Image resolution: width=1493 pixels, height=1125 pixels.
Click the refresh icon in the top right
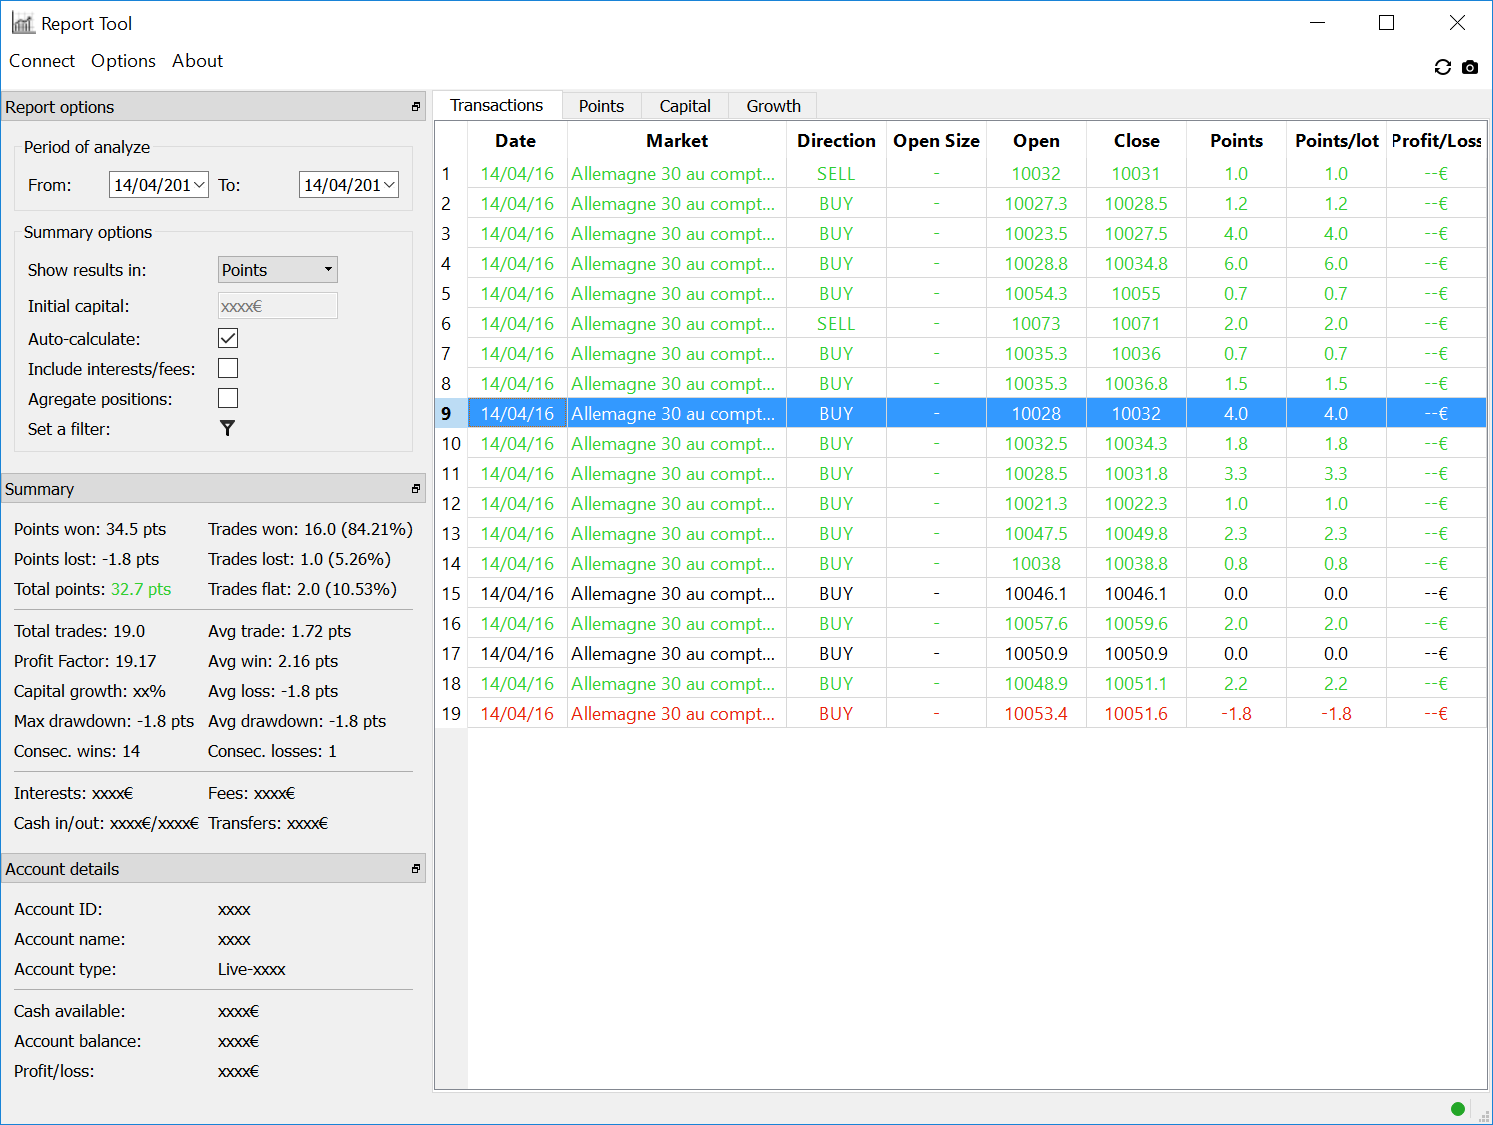[1442, 67]
